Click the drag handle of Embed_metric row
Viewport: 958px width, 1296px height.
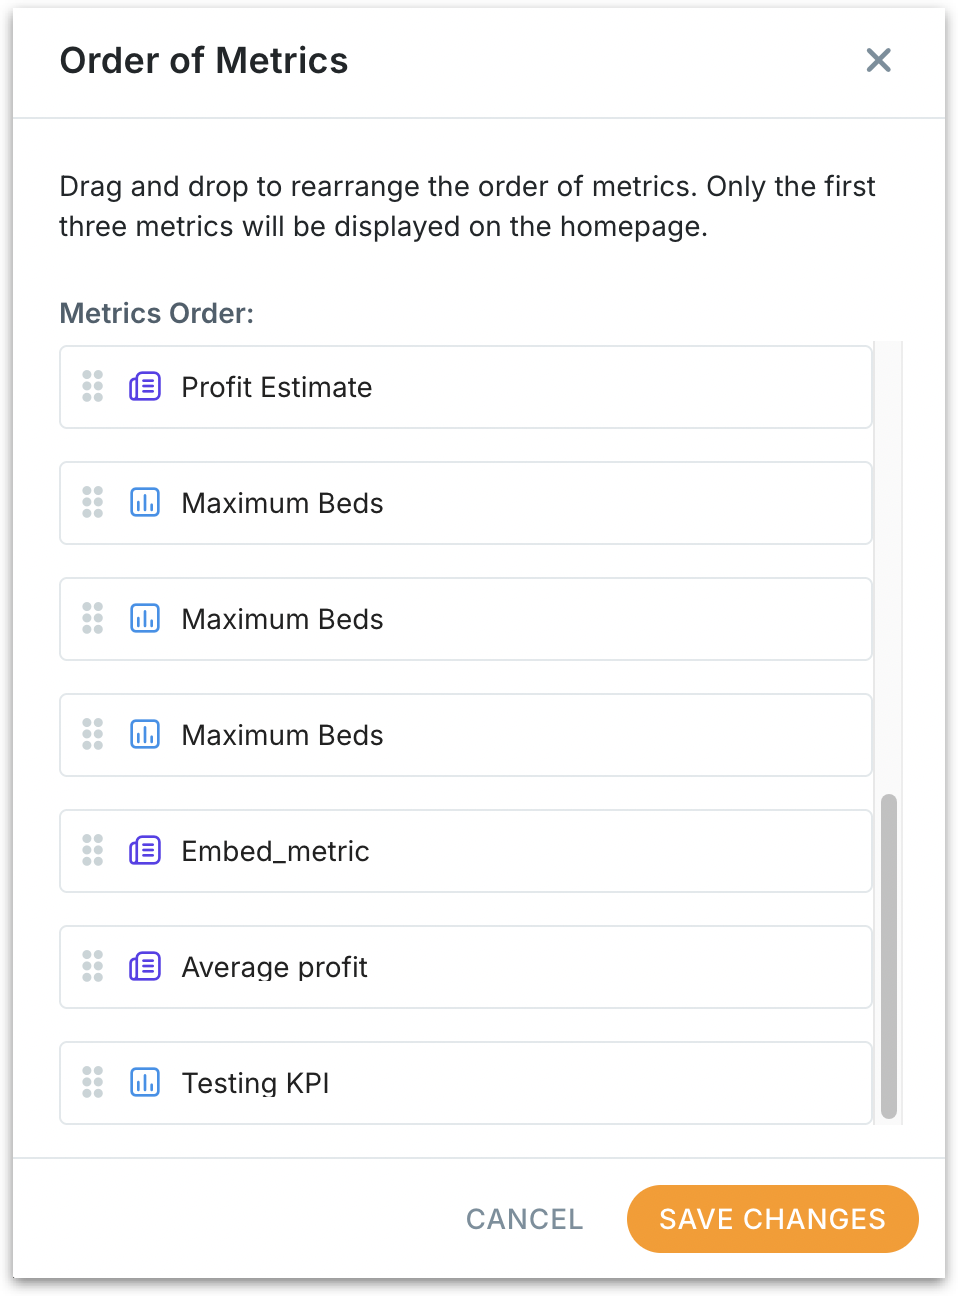(93, 850)
